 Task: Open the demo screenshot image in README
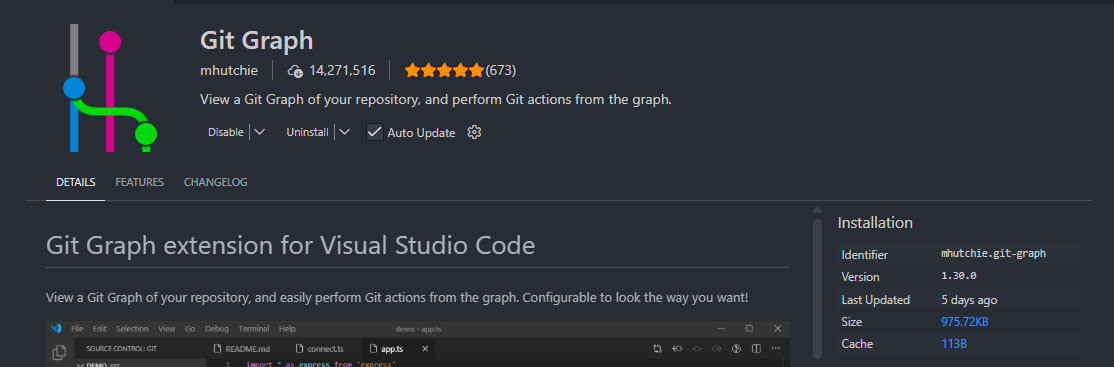pyautogui.click(x=418, y=344)
